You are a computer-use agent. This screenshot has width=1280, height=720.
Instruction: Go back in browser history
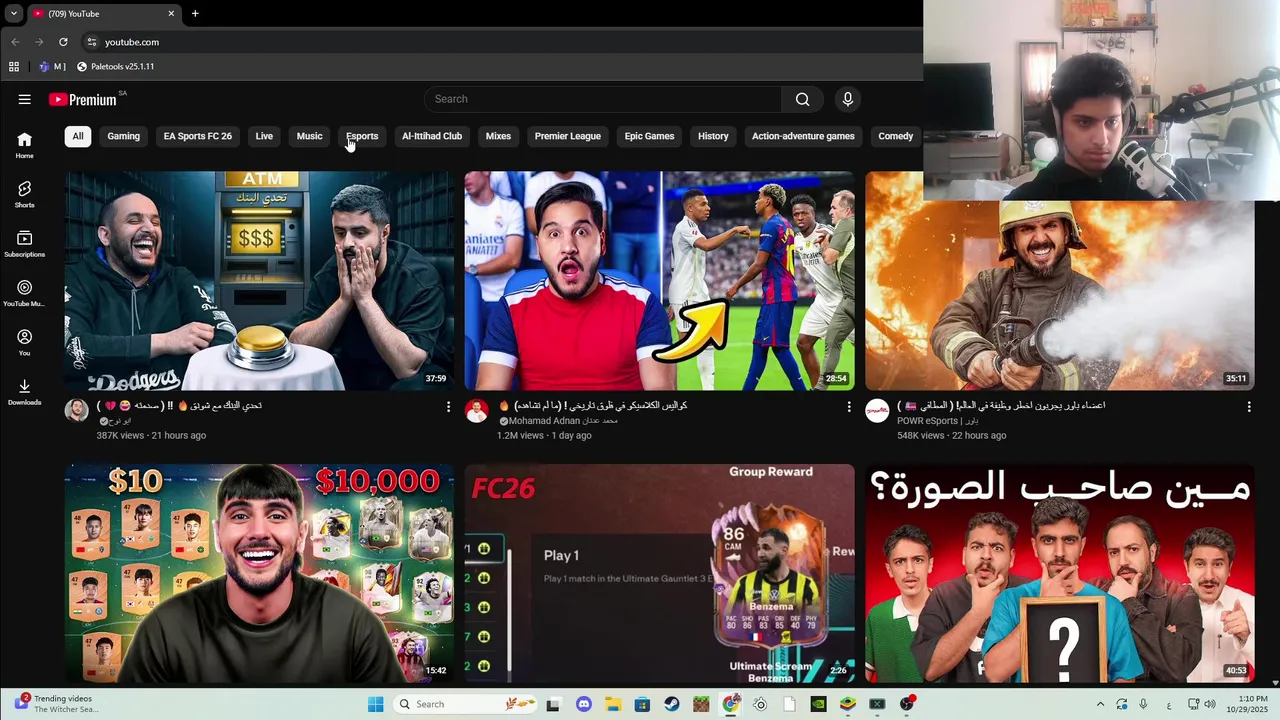[15, 42]
